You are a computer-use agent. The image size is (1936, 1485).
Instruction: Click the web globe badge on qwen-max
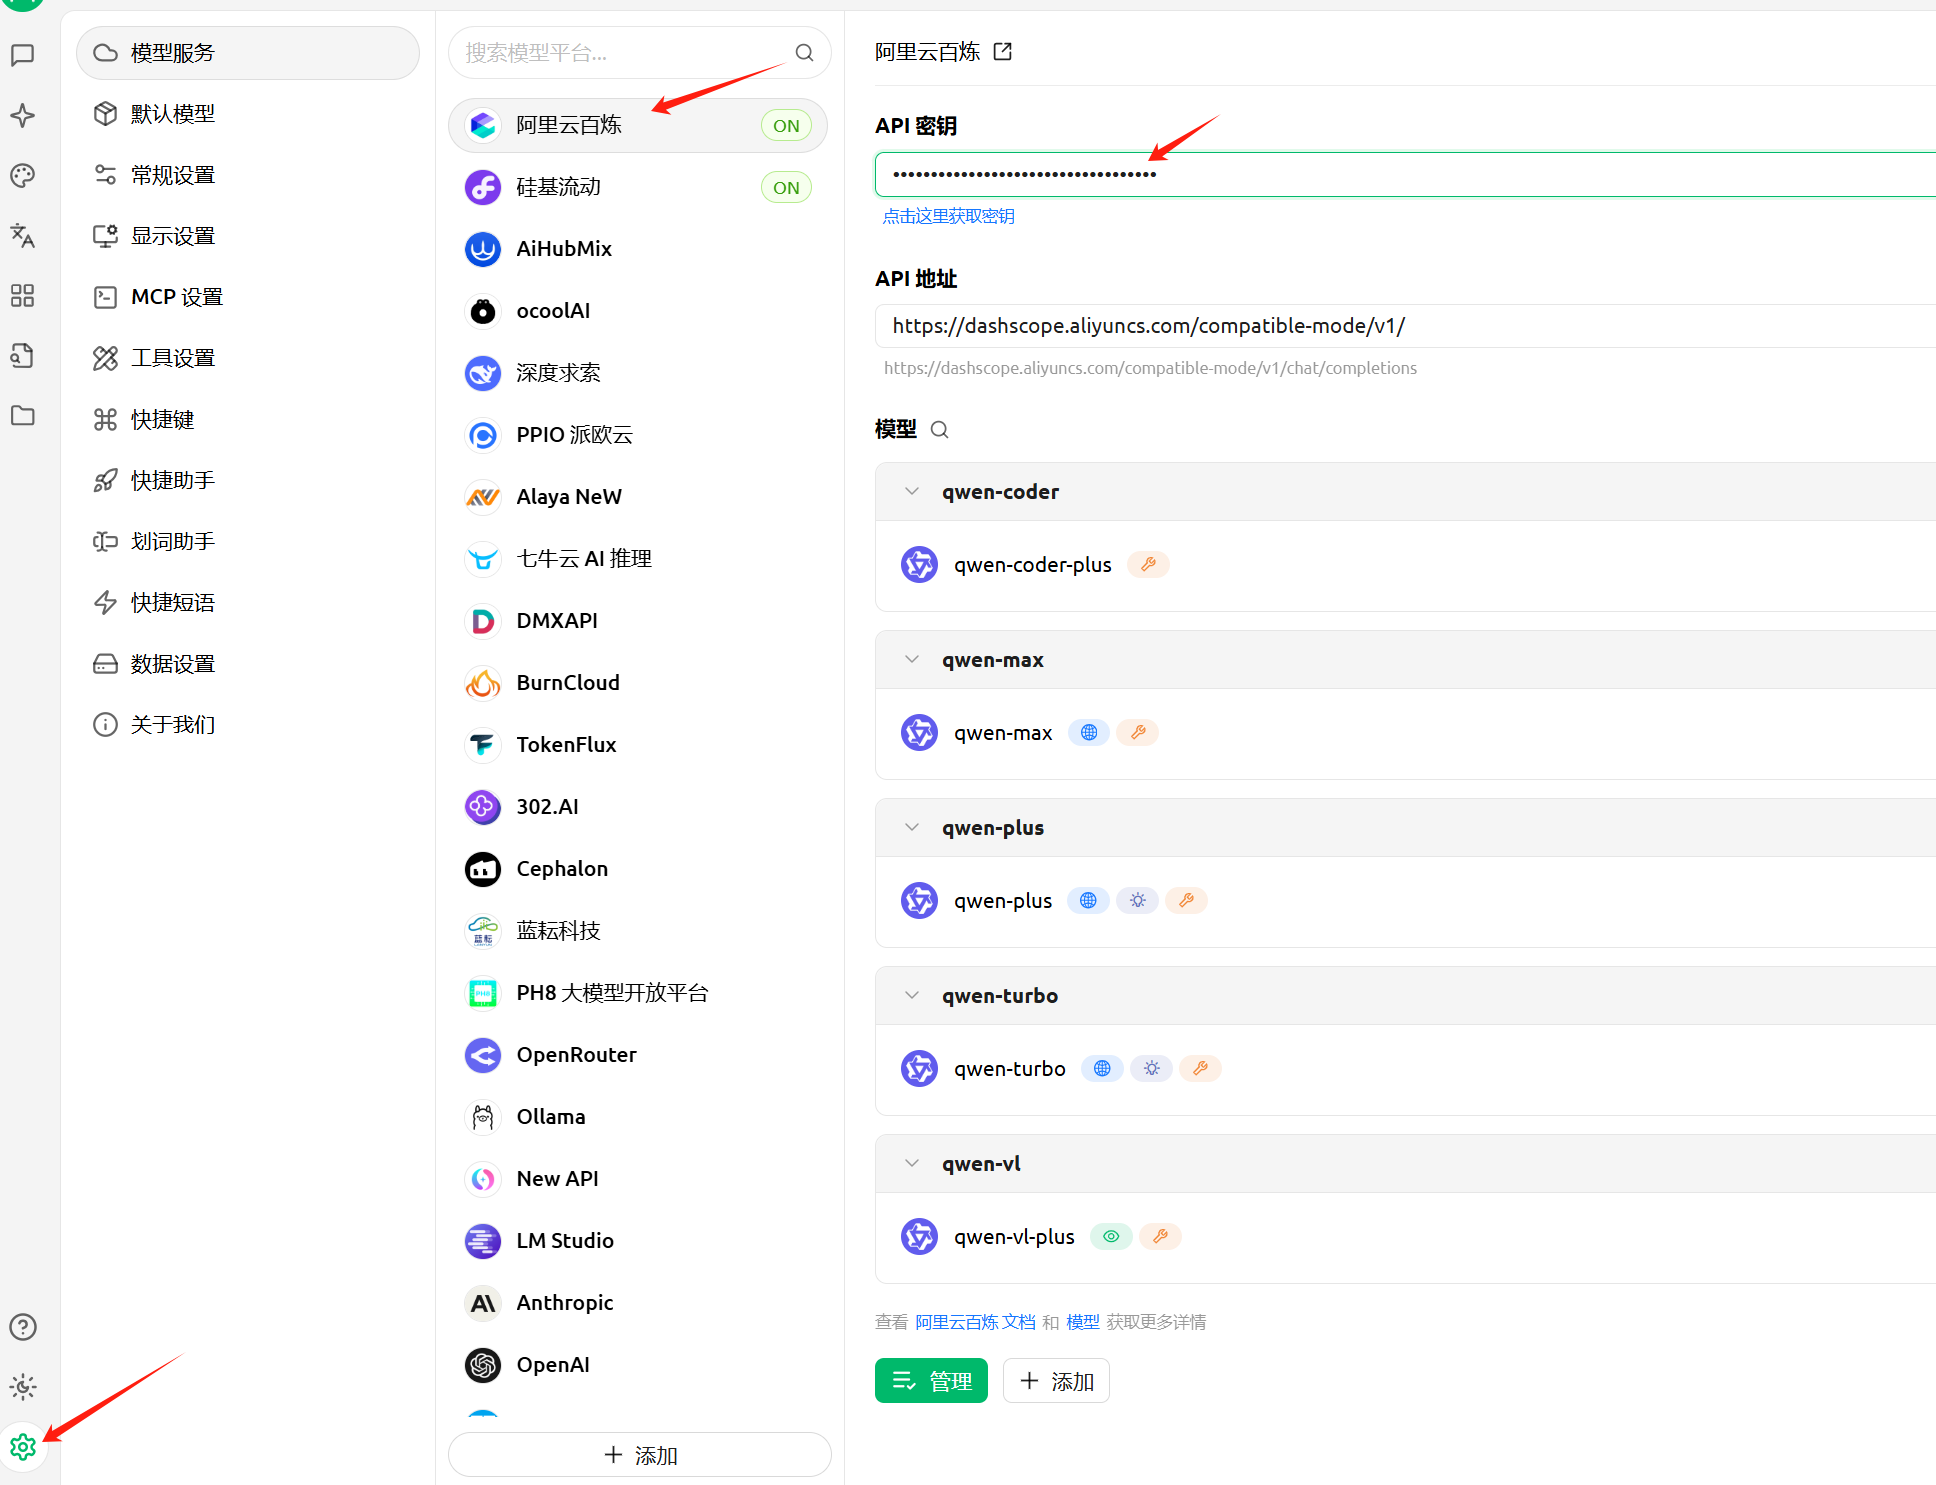click(1089, 732)
